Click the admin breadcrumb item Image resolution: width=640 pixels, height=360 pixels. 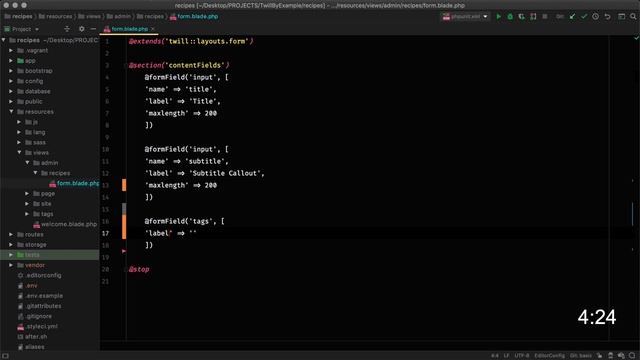[x=119, y=16]
